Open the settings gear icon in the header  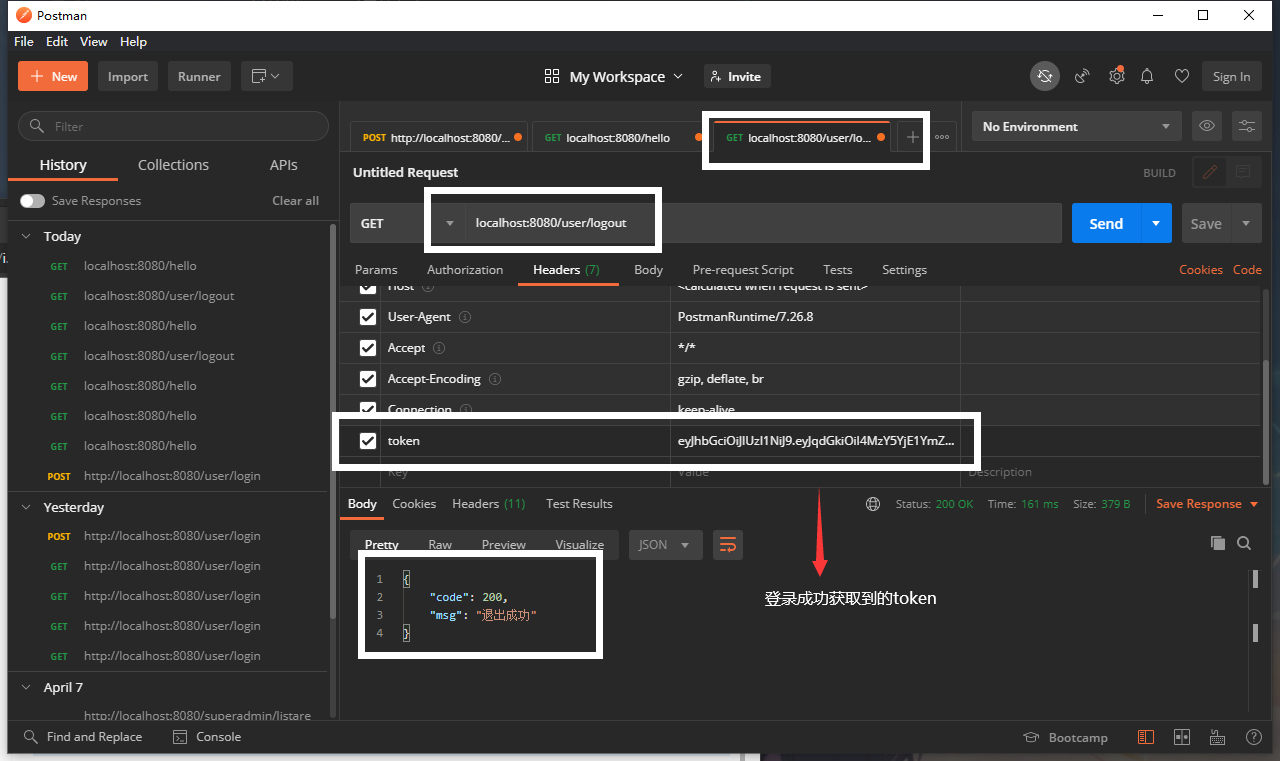(1116, 76)
